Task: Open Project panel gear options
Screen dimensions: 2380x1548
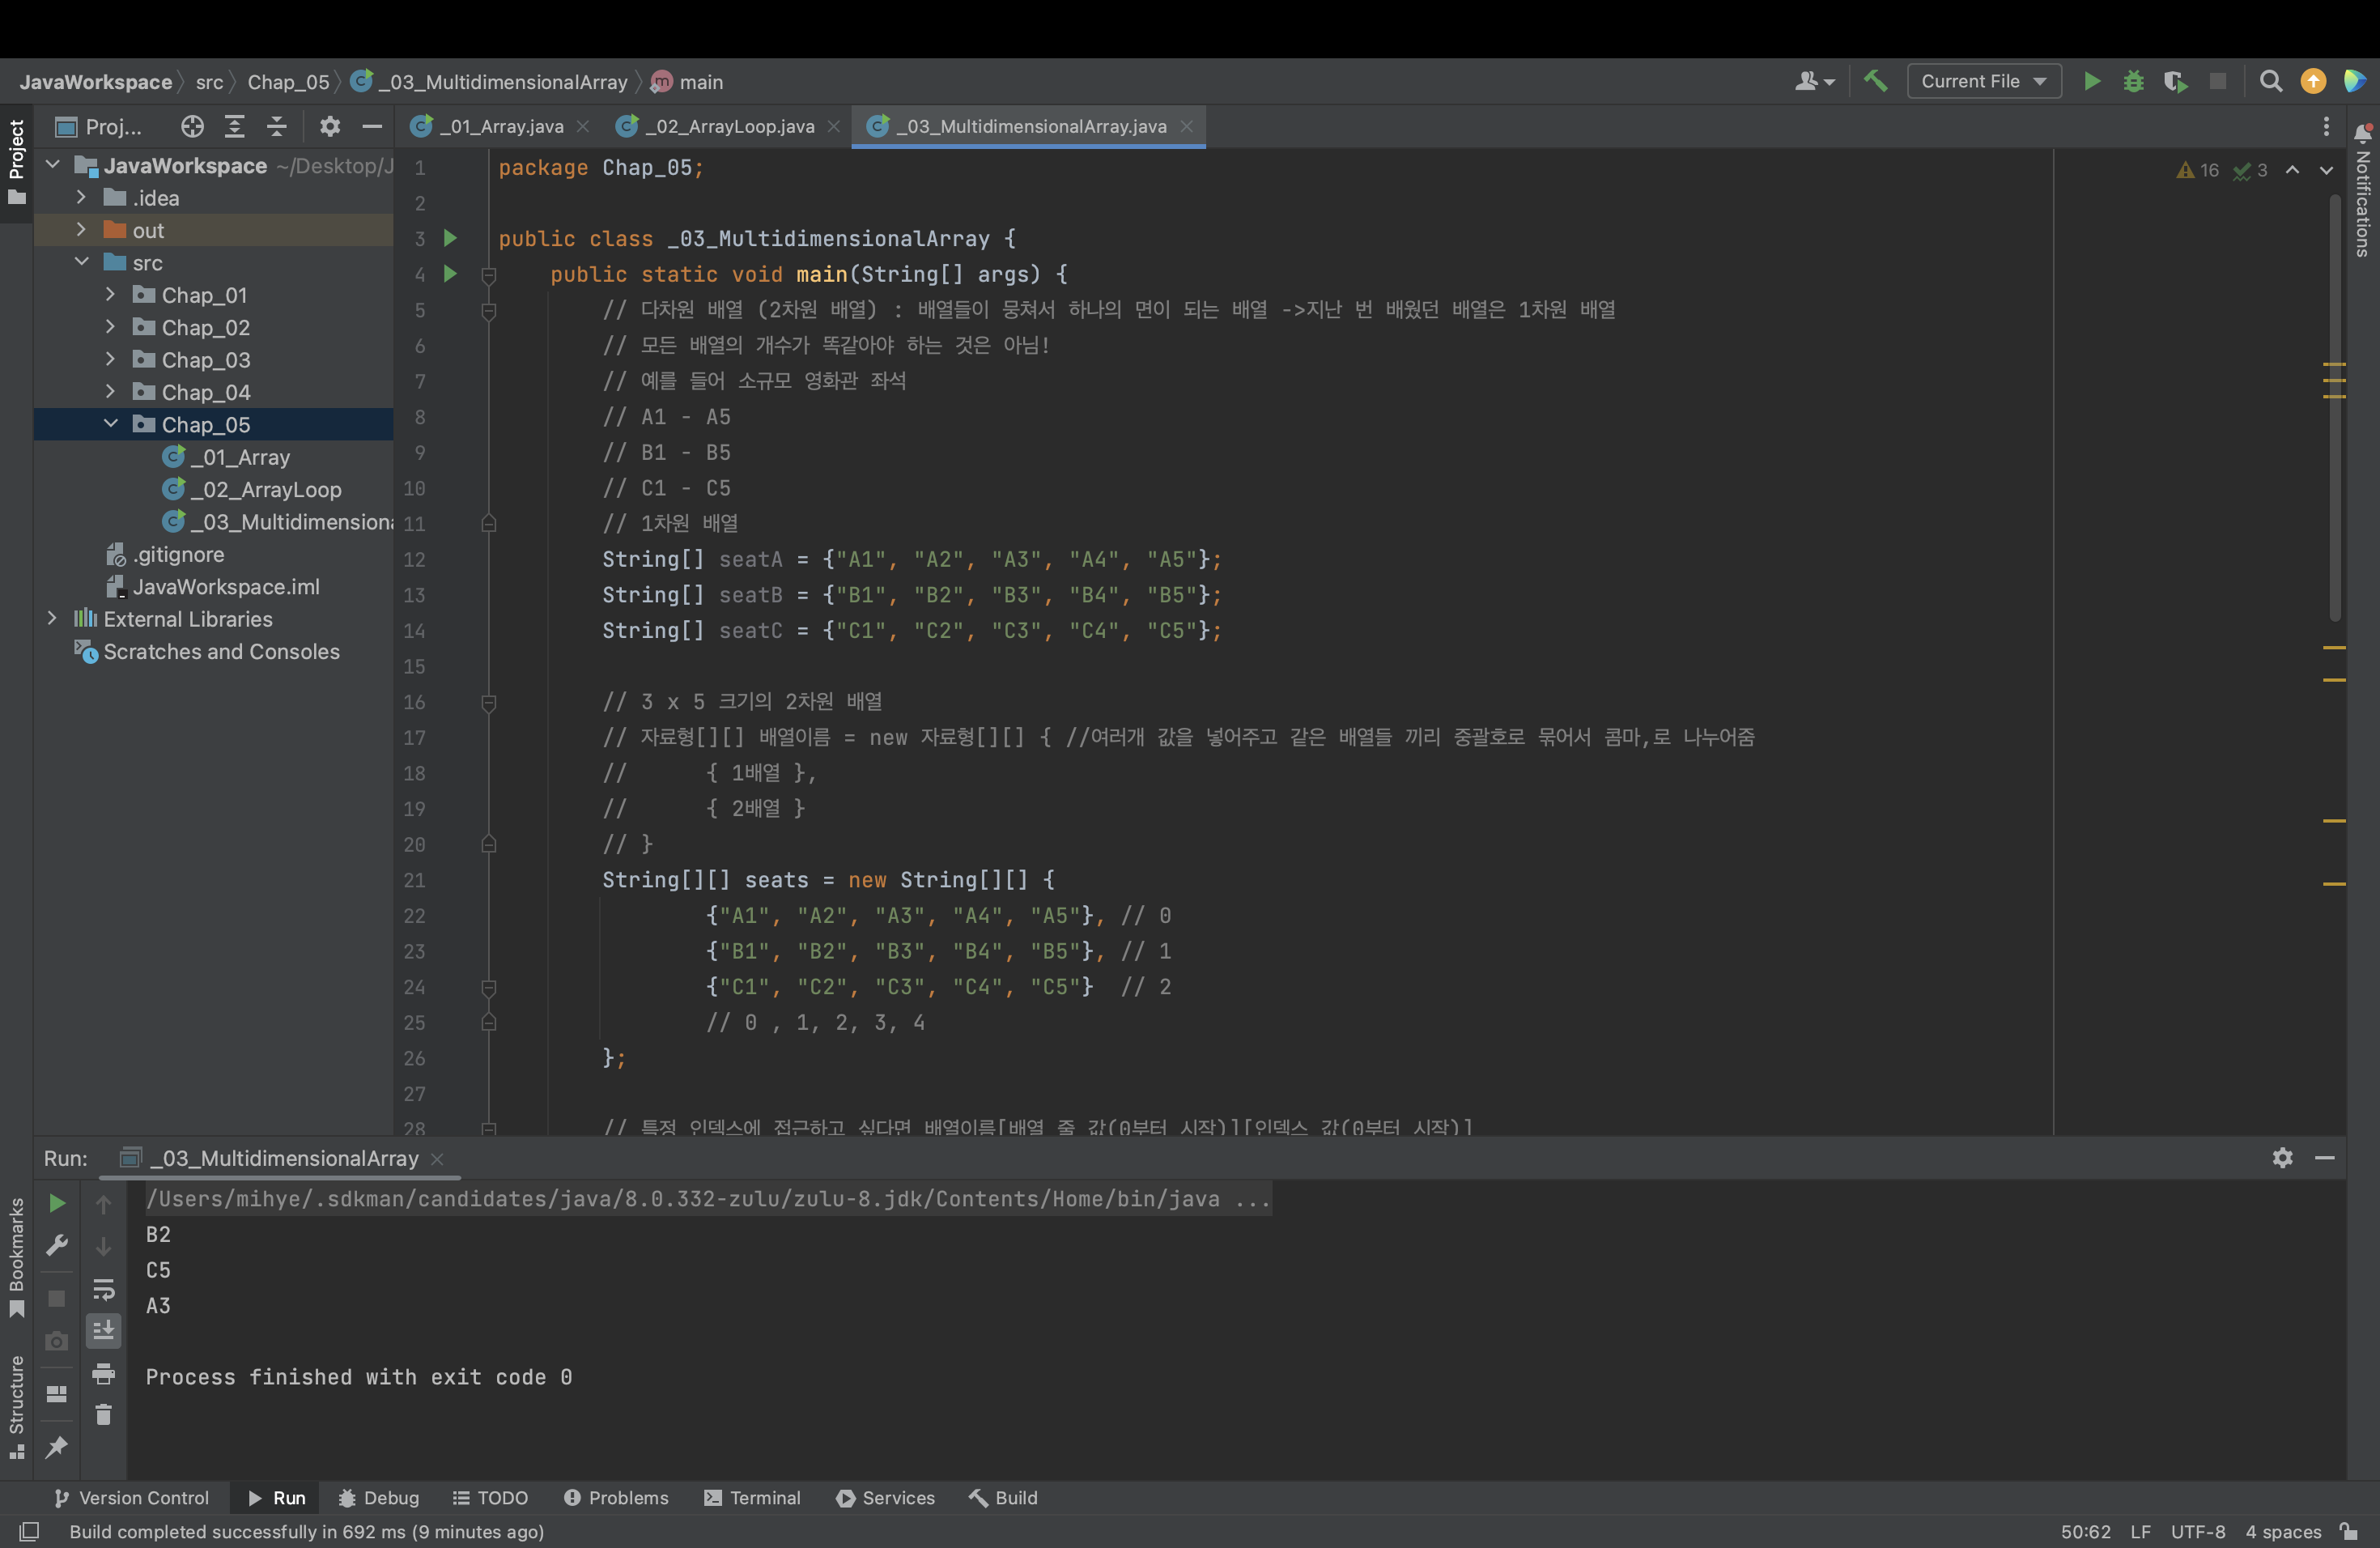Action: 330,126
